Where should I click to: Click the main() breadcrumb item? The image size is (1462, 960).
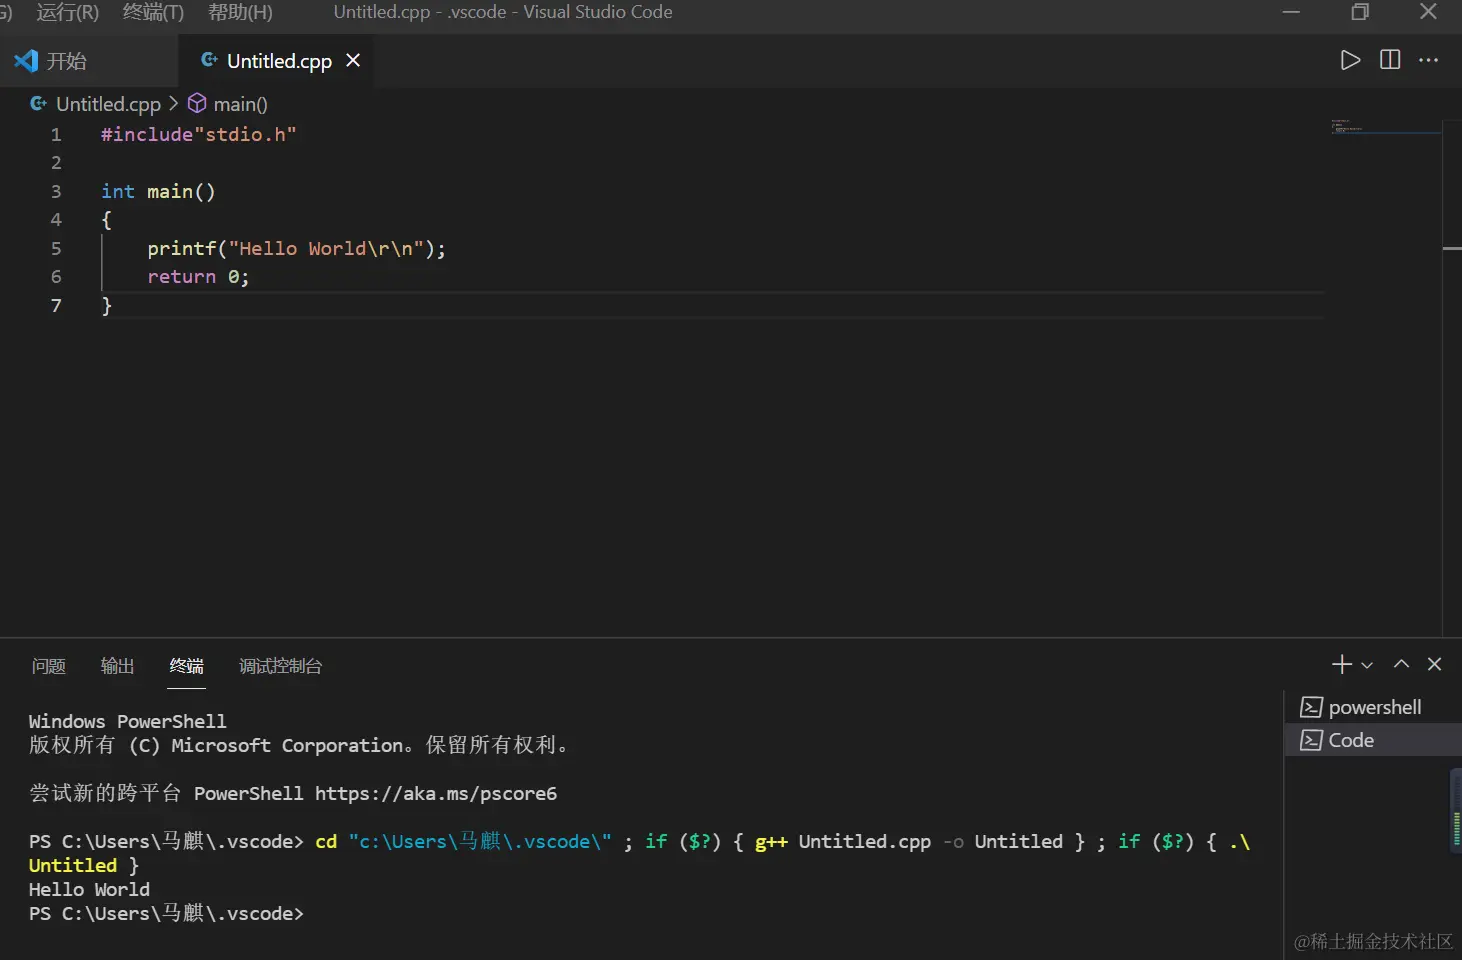pos(240,104)
